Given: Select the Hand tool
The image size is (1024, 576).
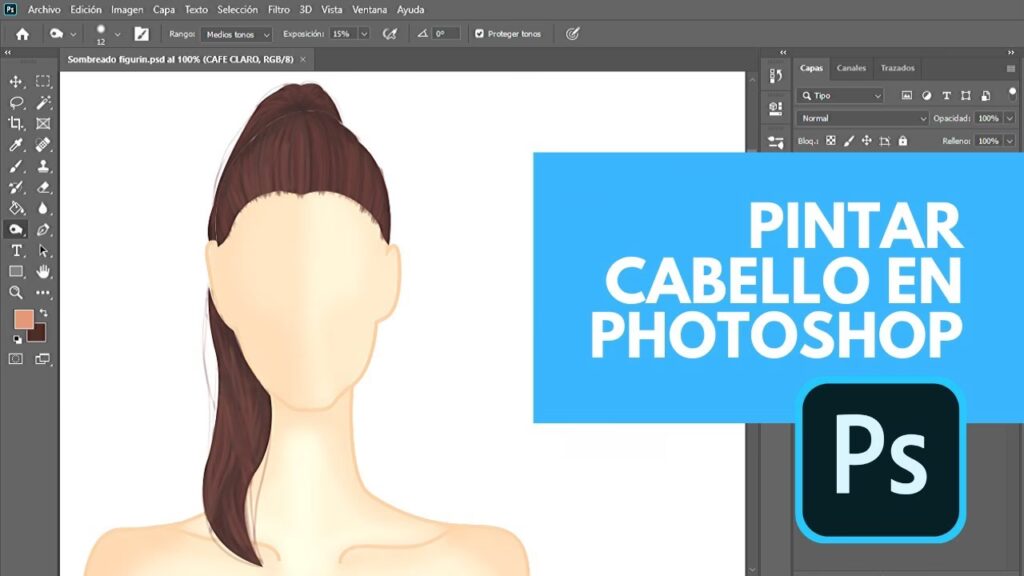Looking at the screenshot, I should pyautogui.click(x=43, y=271).
